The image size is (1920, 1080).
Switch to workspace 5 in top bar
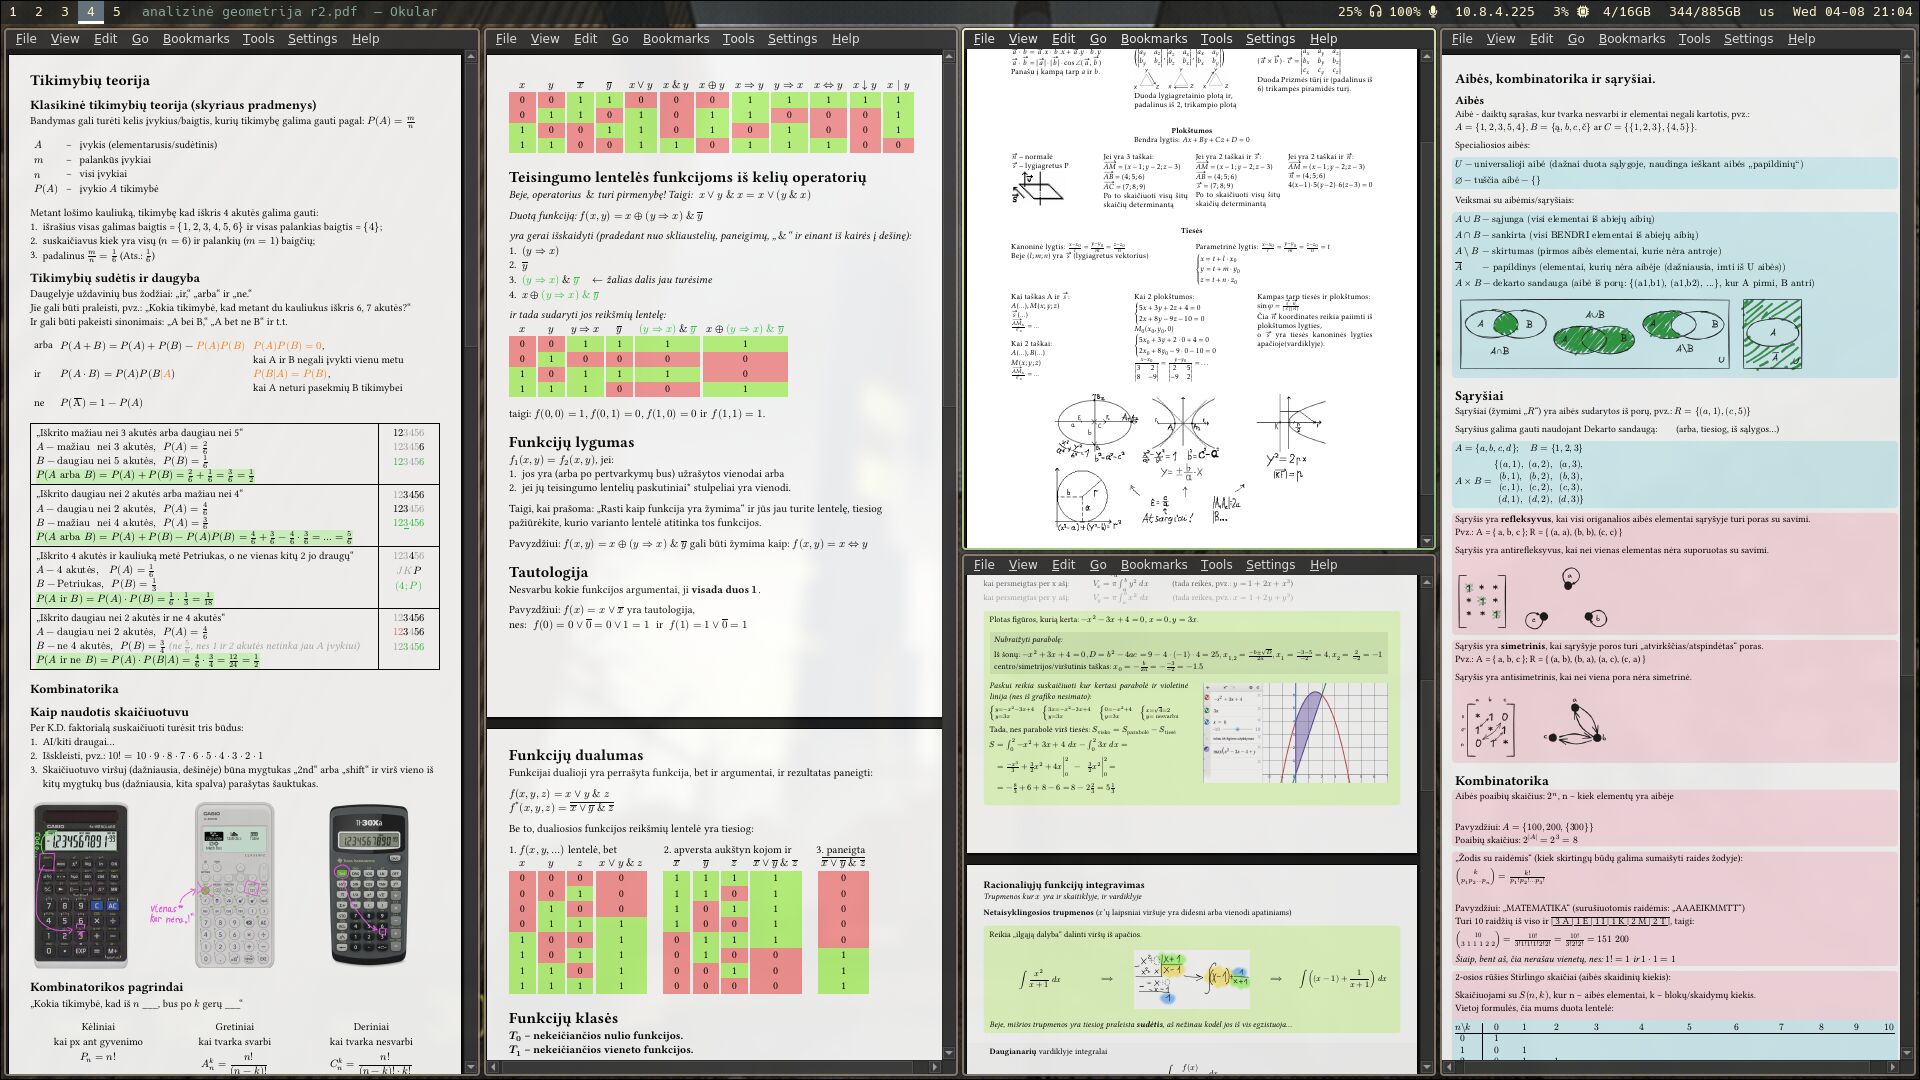tap(117, 12)
